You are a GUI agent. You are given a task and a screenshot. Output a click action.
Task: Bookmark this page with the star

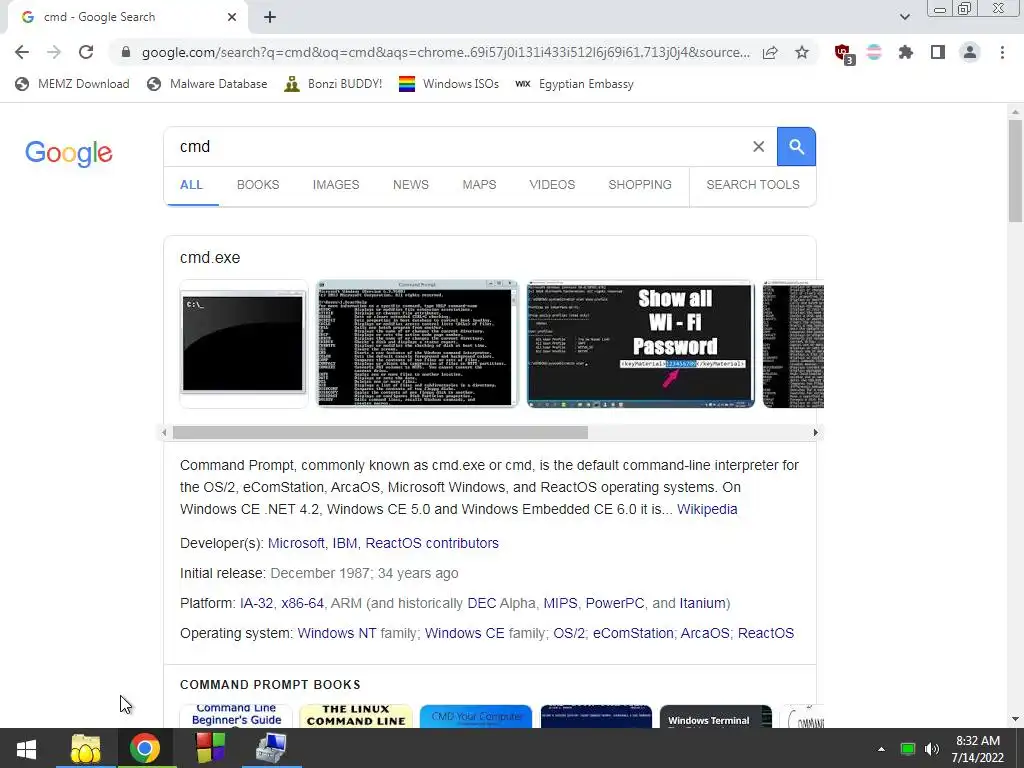point(802,52)
